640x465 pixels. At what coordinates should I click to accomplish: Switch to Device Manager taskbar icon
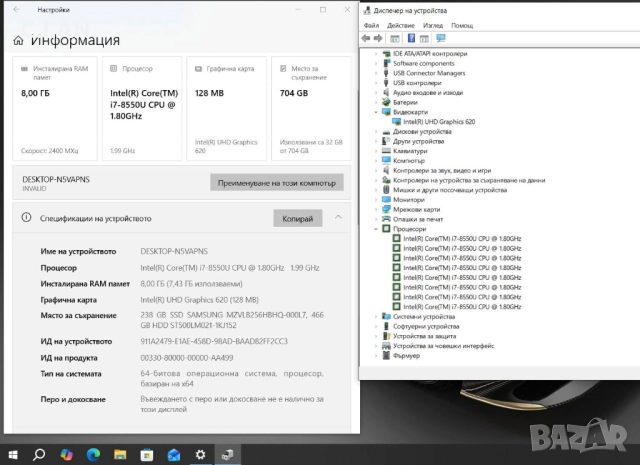(x=227, y=454)
